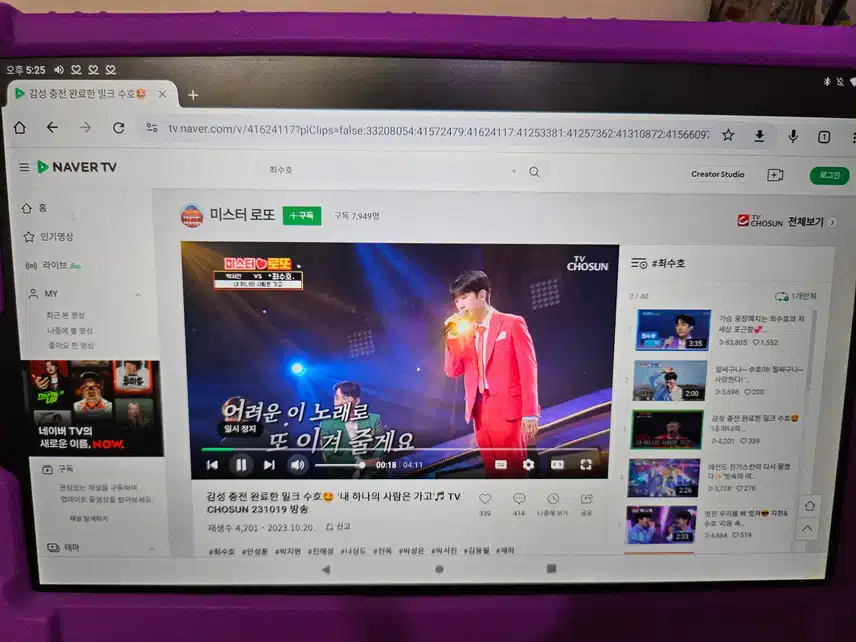This screenshot has width=856, height=642.
Task: Open playlist video with 2:00 duration
Action: pyautogui.click(x=670, y=381)
